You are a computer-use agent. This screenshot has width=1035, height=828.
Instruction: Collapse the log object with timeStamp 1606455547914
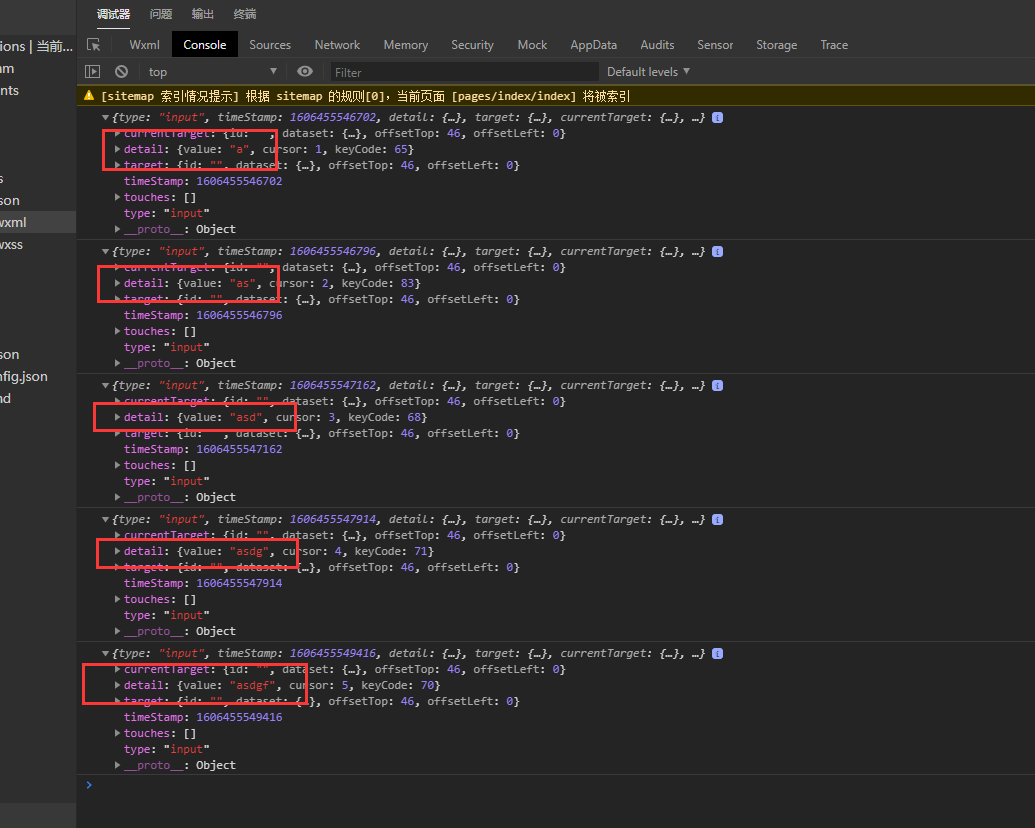click(x=106, y=520)
